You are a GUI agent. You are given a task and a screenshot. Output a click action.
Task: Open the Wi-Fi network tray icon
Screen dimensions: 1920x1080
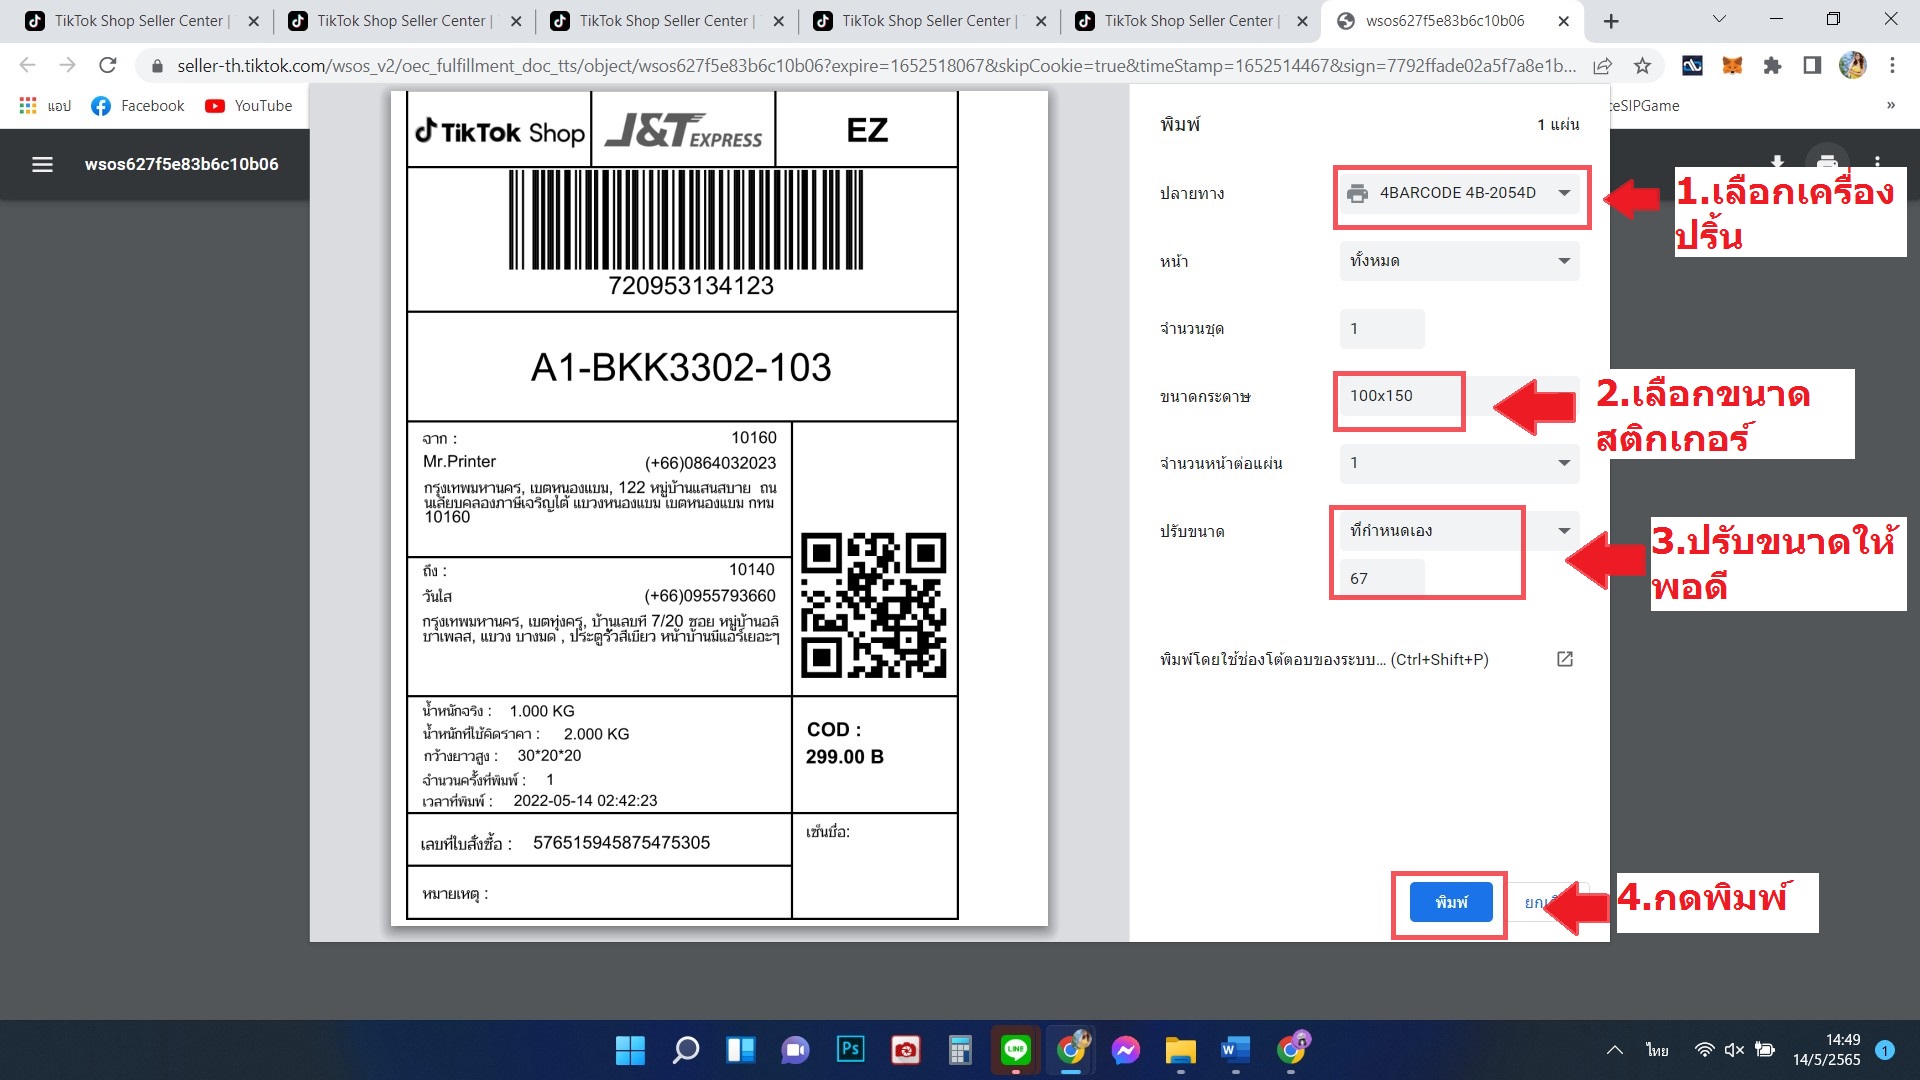click(1704, 1050)
